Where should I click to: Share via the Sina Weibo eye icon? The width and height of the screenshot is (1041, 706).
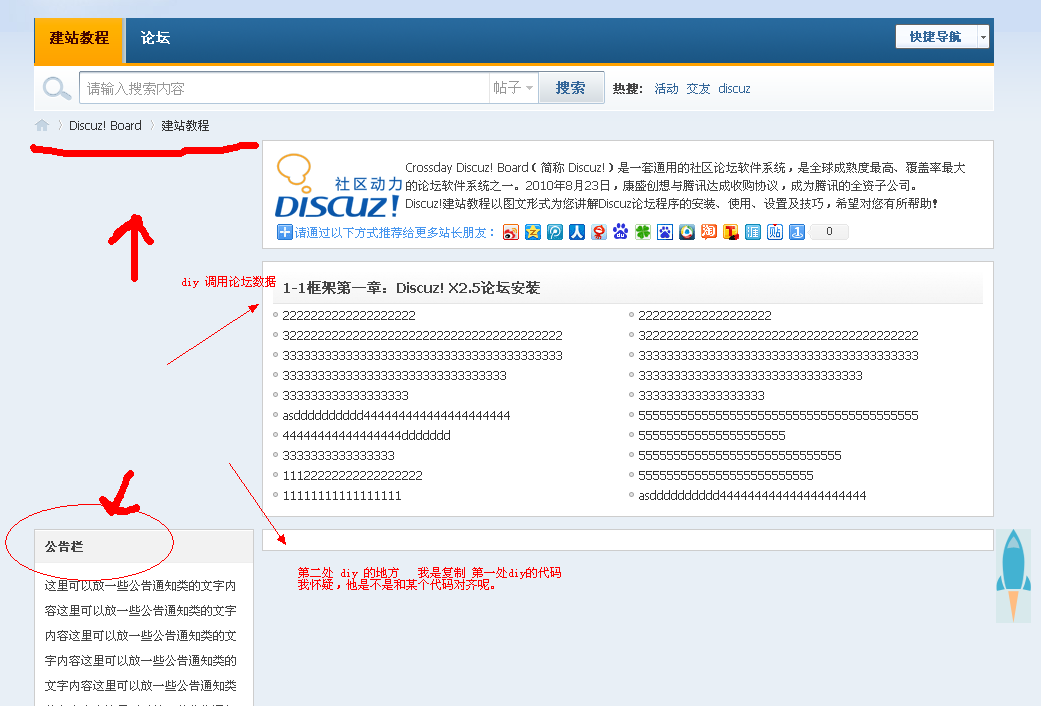[x=511, y=232]
